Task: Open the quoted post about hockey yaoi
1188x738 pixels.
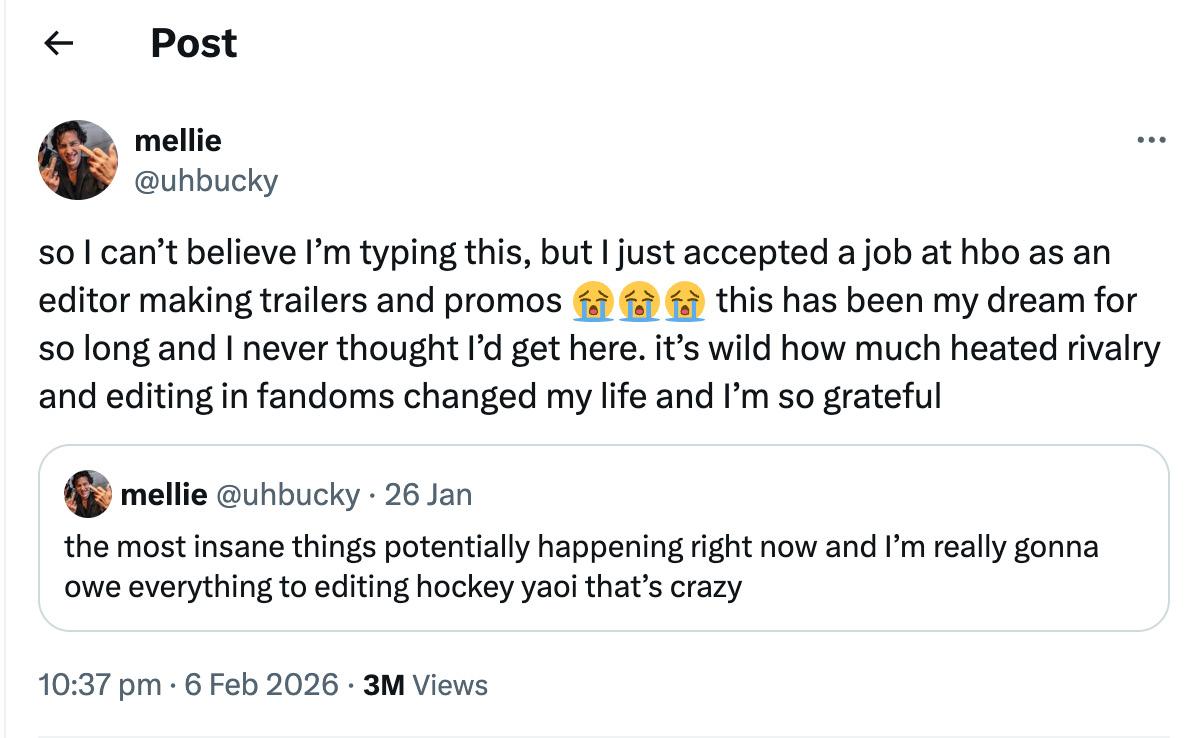Action: coord(603,566)
